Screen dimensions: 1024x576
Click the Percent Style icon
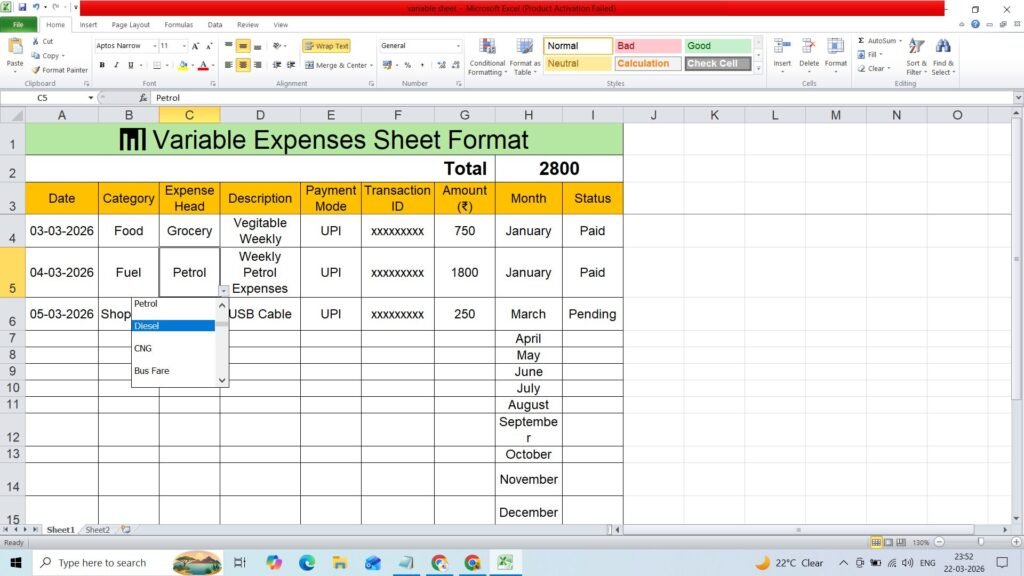(x=408, y=65)
